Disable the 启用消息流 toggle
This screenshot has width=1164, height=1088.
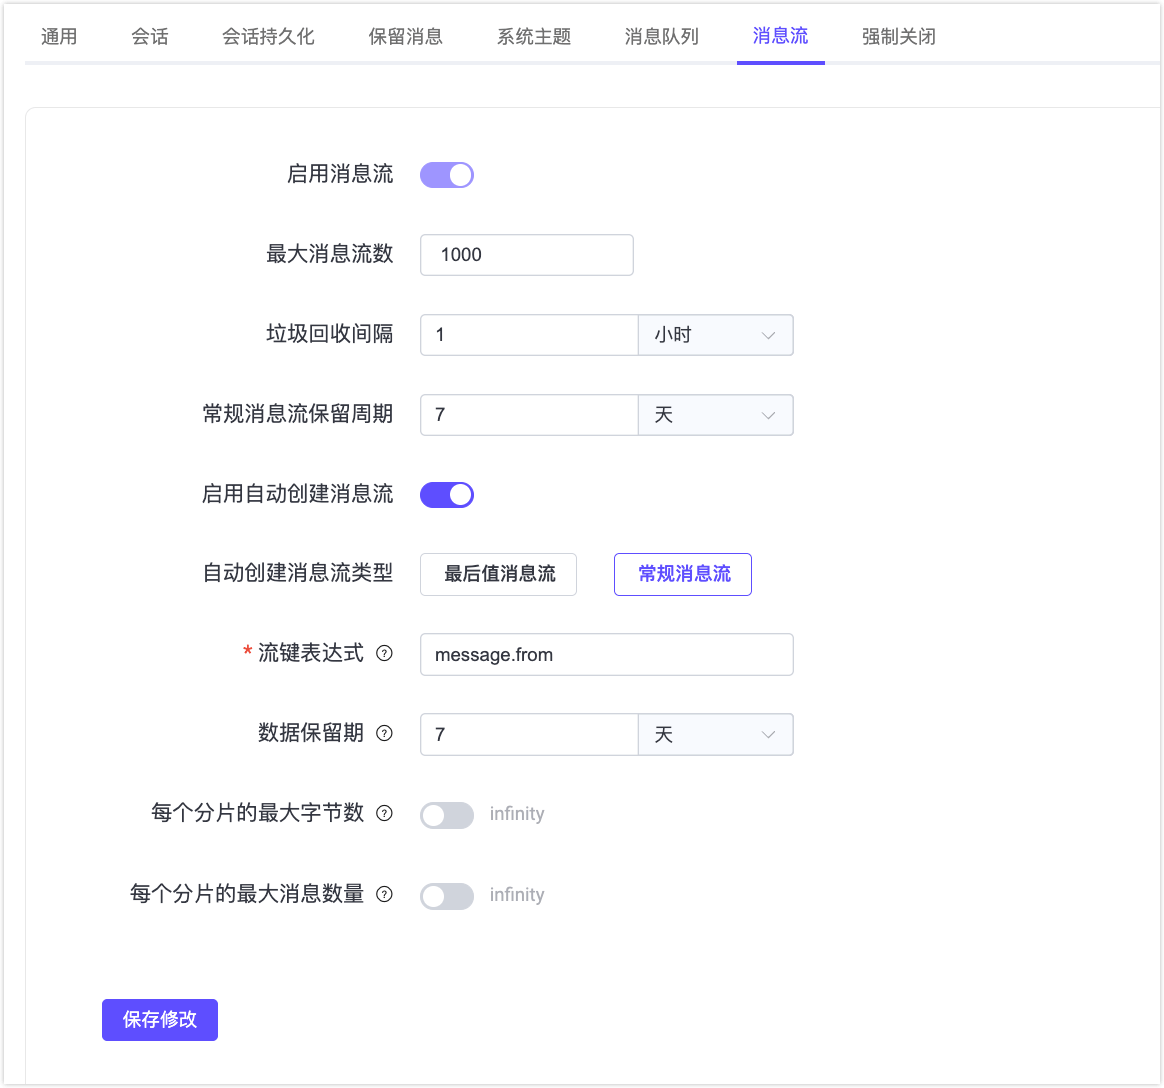(x=446, y=174)
